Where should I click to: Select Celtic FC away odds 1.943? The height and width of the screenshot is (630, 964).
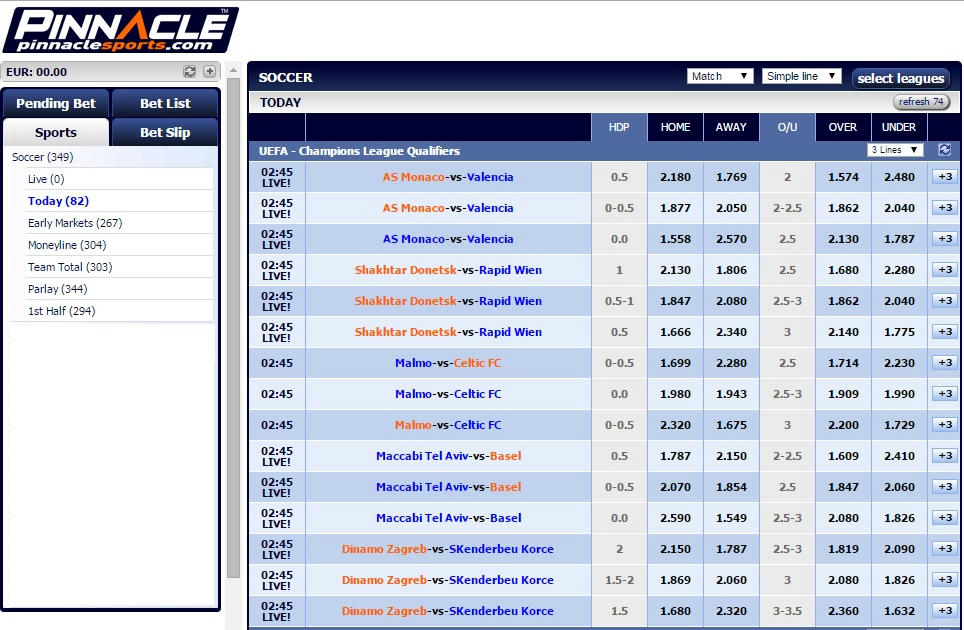click(x=731, y=393)
